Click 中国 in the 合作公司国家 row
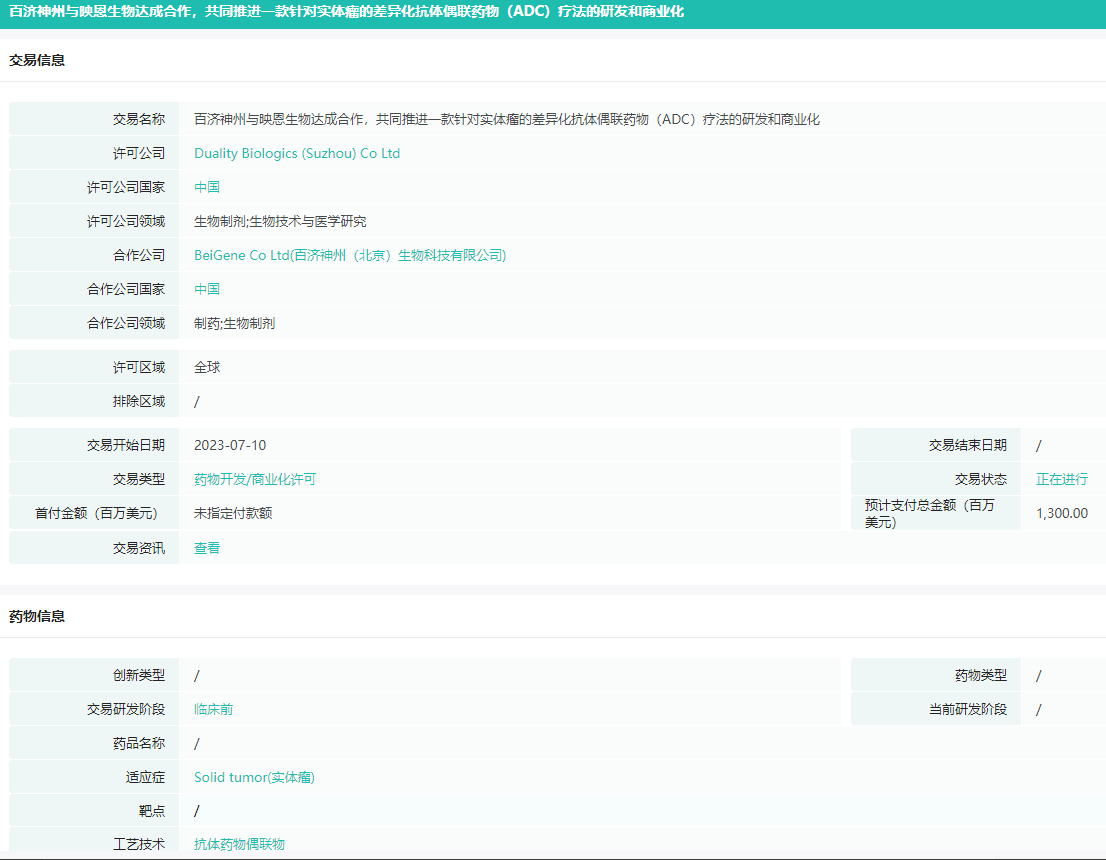This screenshot has height=860, width=1106. pyautogui.click(x=207, y=289)
